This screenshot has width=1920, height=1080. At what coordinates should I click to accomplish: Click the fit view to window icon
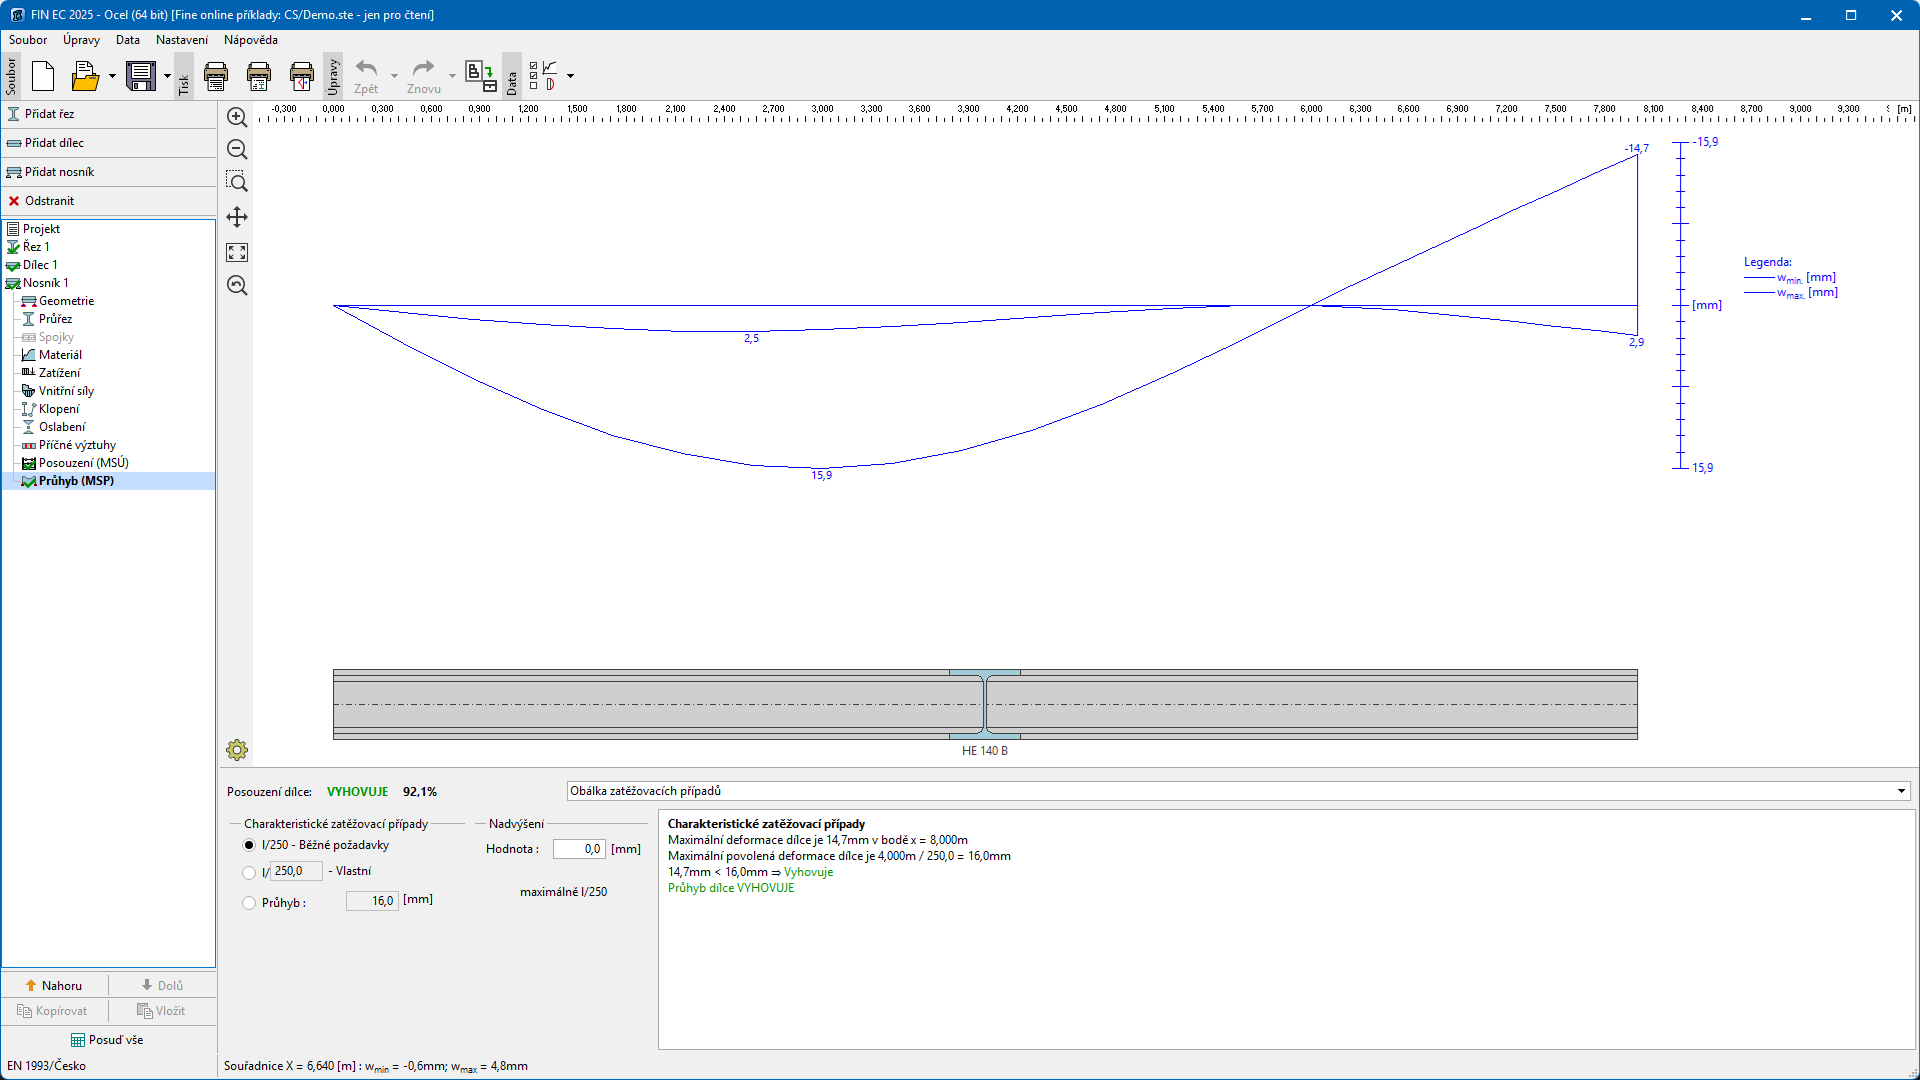point(237,252)
